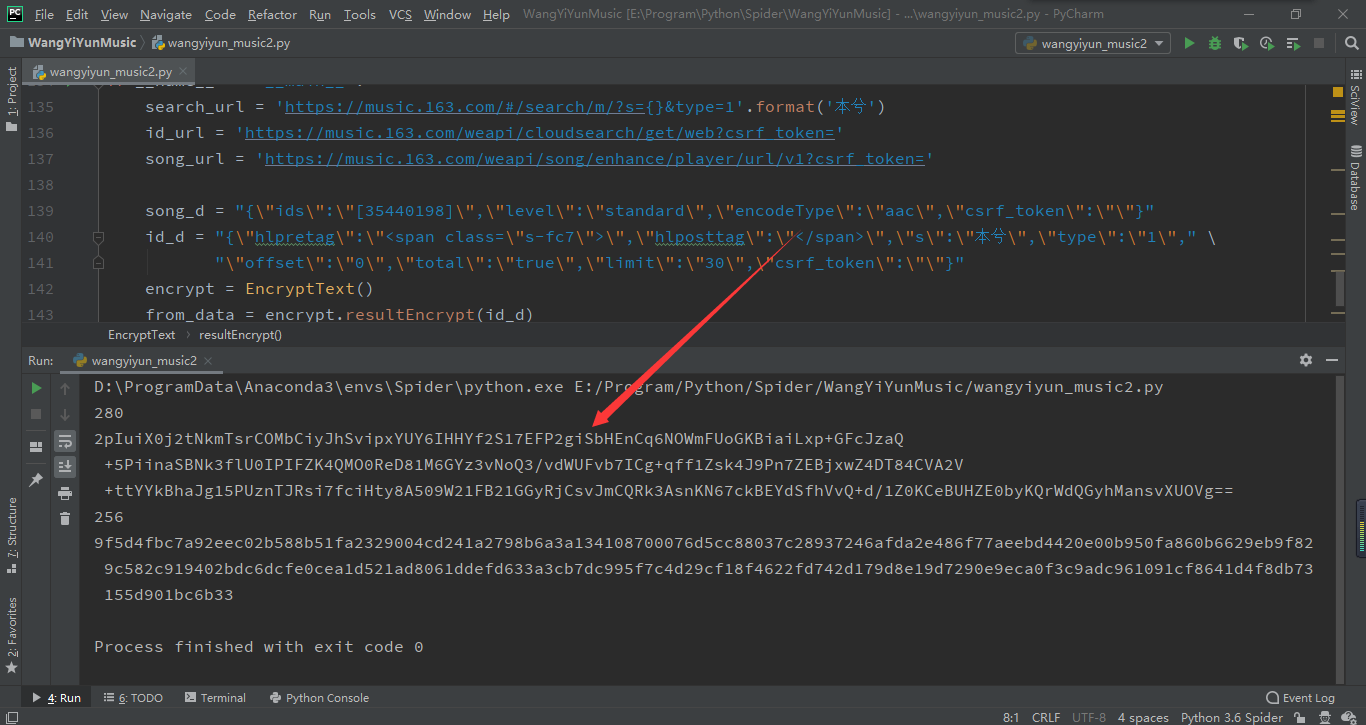Image resolution: width=1366 pixels, height=725 pixels.
Task: Open the music.163.com cloudsearch URL link
Action: point(539,133)
